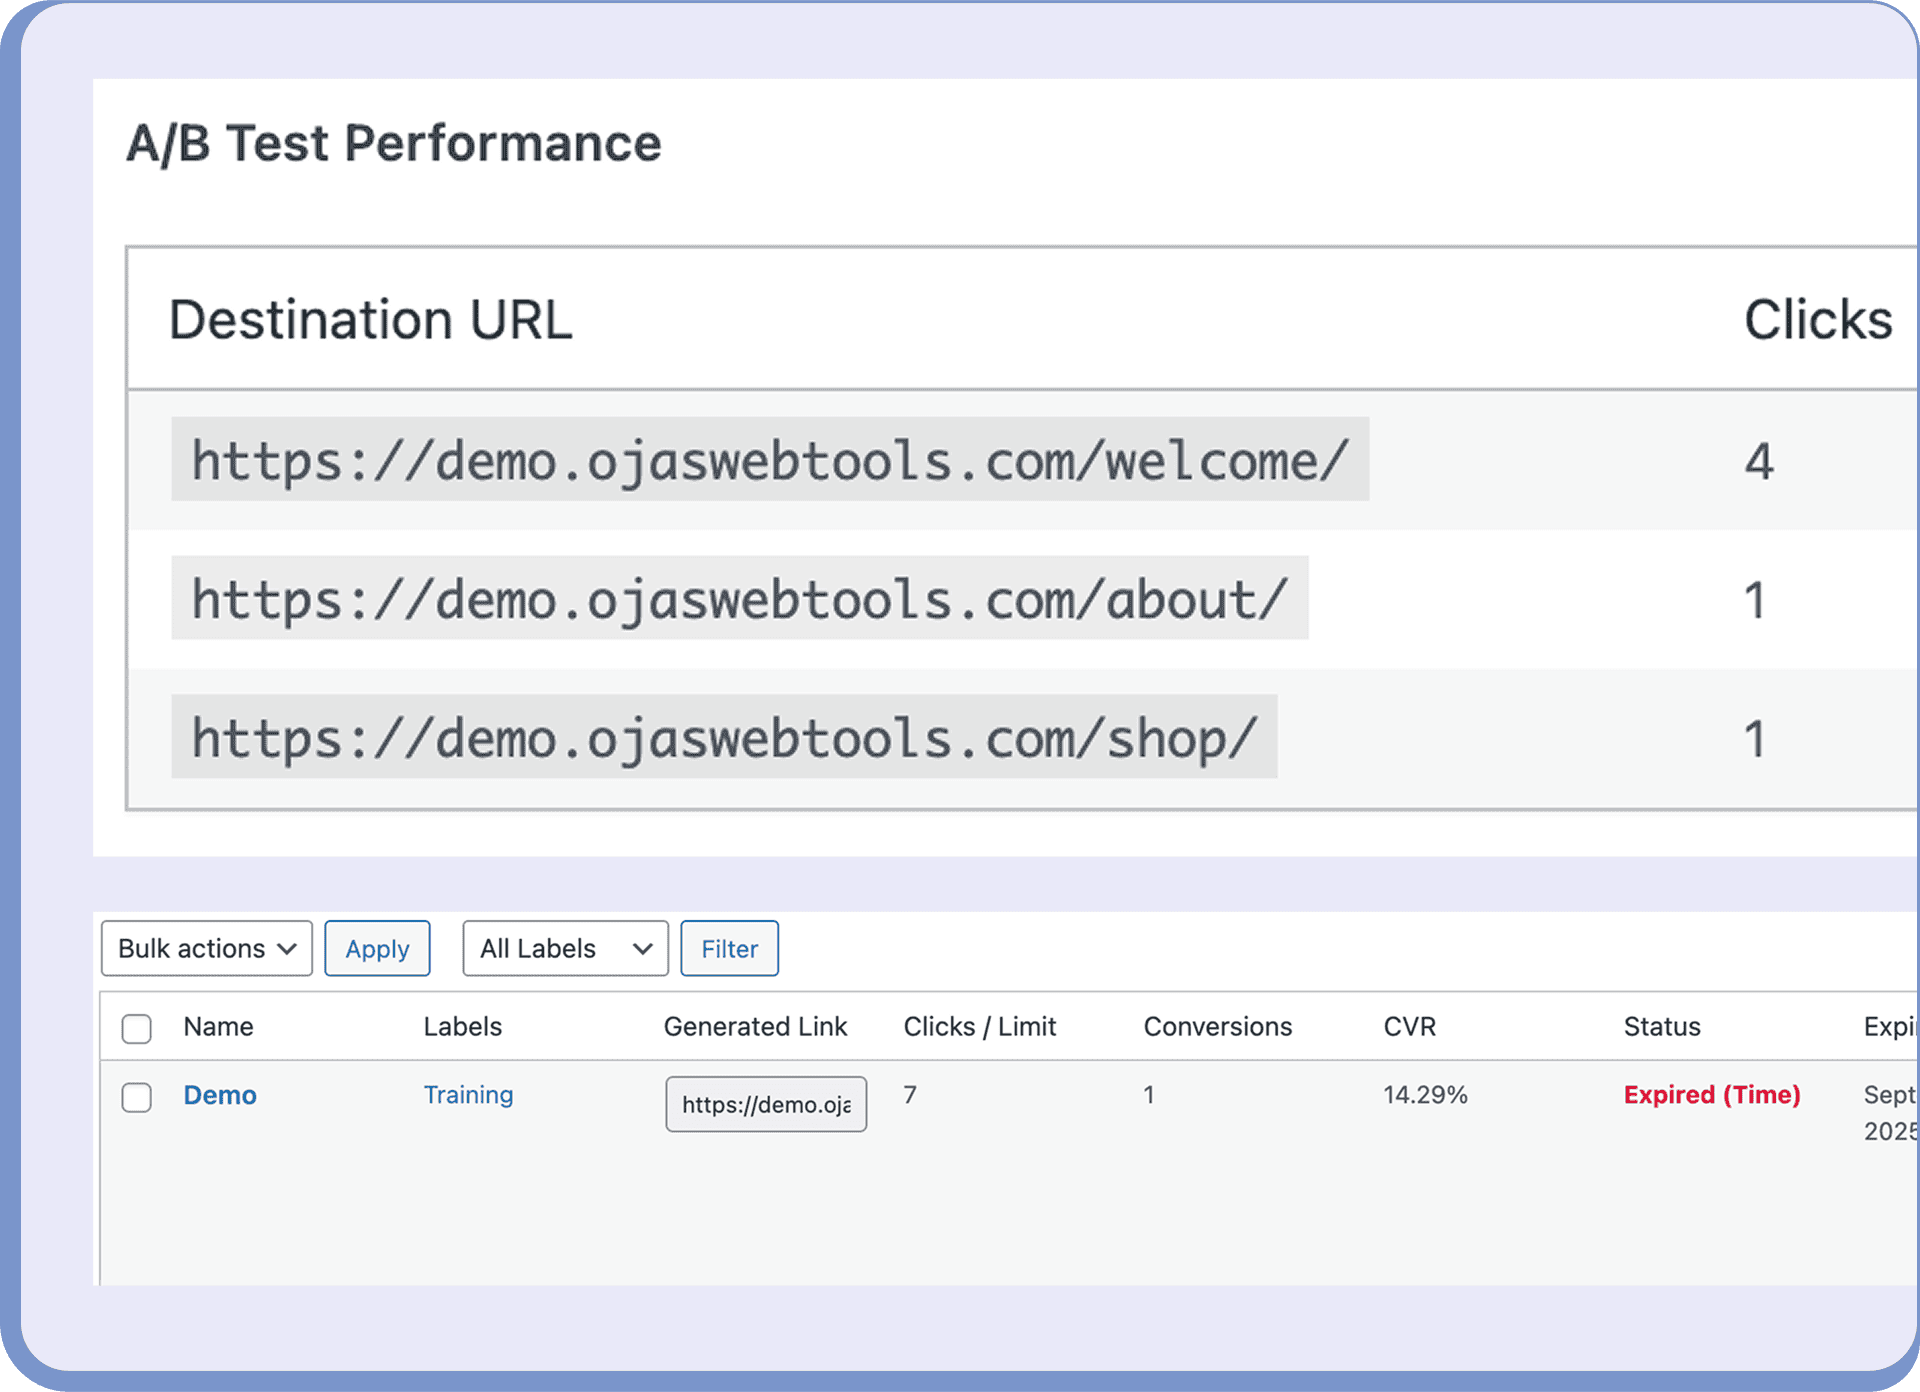Viewport: 1920px width, 1392px height.
Task: Click the Filter button
Action: click(x=729, y=948)
